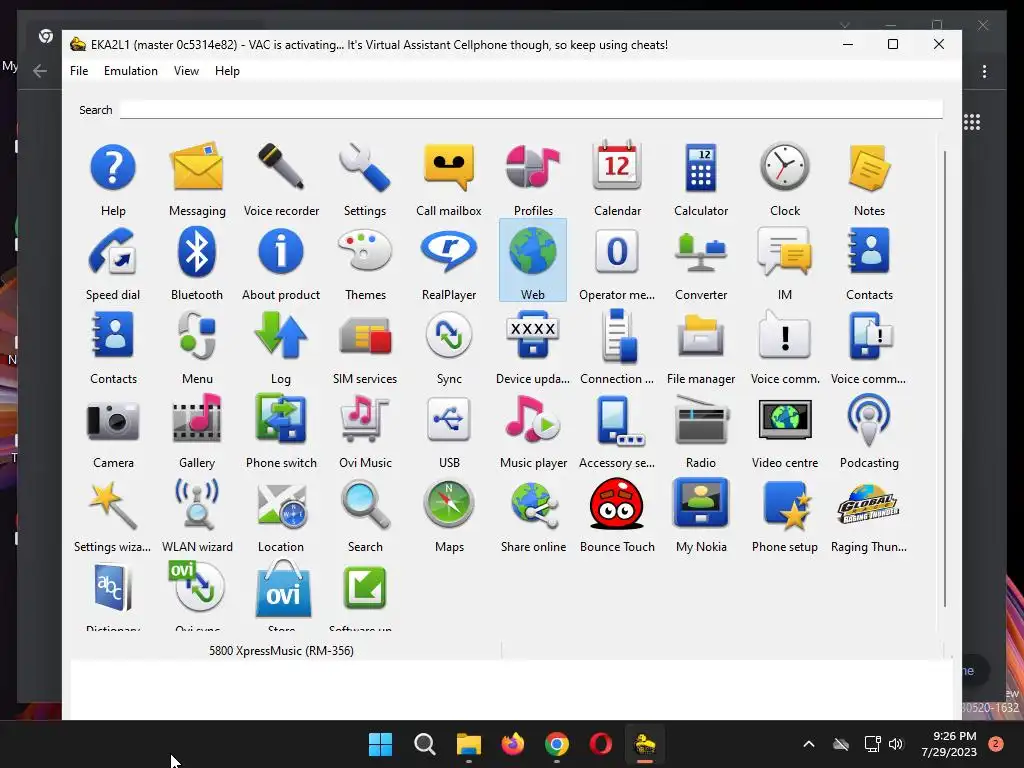Launch the Notes app
The height and width of the screenshot is (768, 1024).
[x=869, y=168]
